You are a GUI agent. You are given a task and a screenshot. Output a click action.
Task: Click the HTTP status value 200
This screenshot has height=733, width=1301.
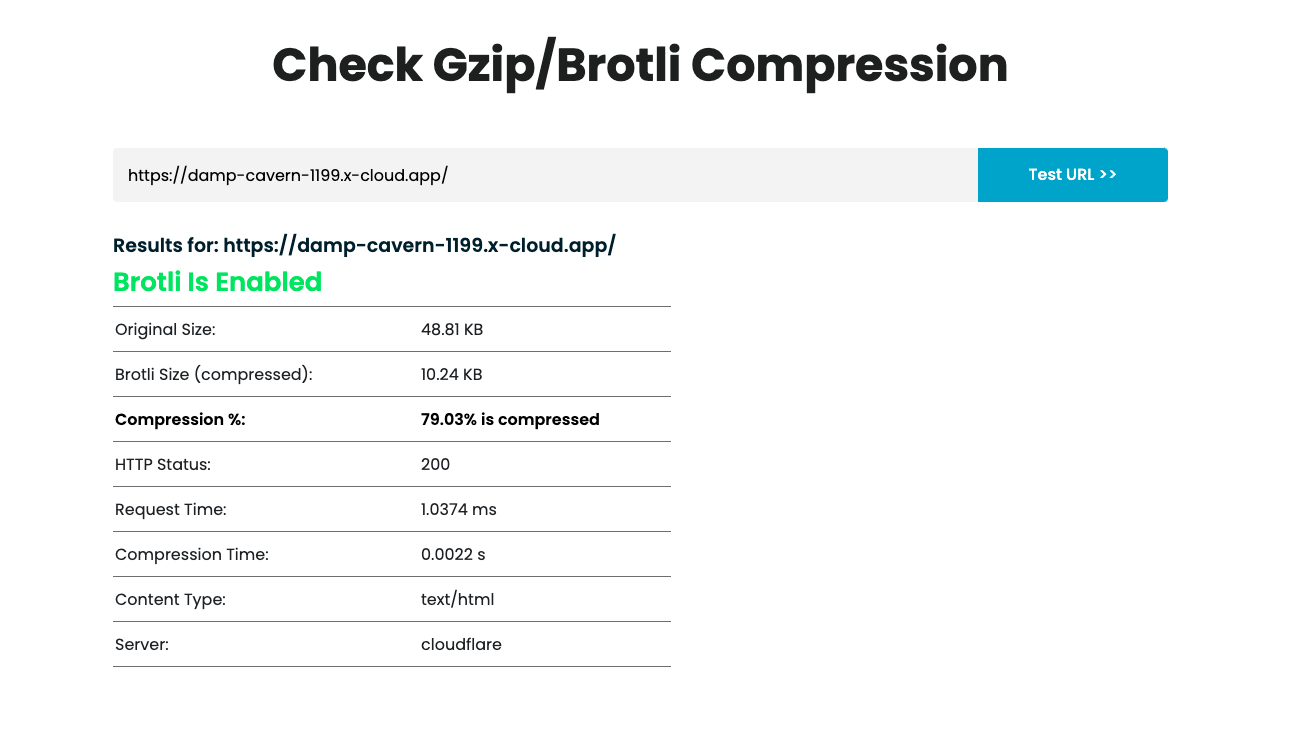coord(435,464)
